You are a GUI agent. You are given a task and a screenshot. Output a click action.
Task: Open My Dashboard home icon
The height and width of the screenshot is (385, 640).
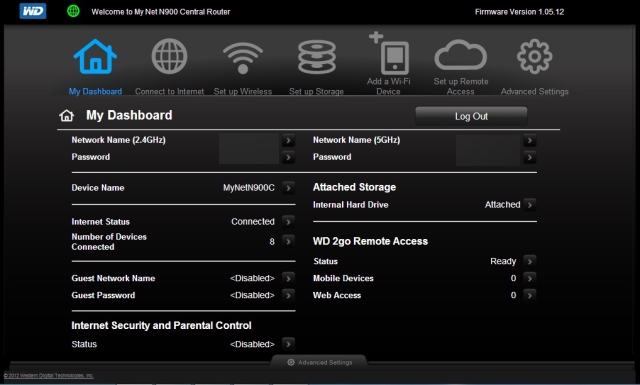coord(95,57)
